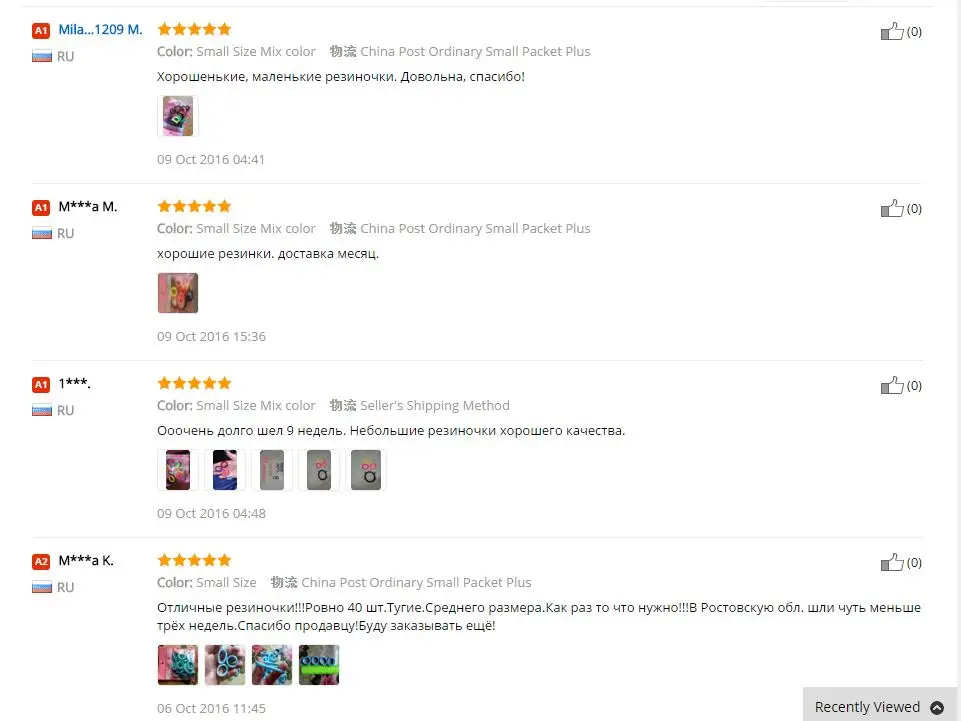Click A1 level badge next to Mila...1209 M.
961x721 pixels.
coord(40,30)
